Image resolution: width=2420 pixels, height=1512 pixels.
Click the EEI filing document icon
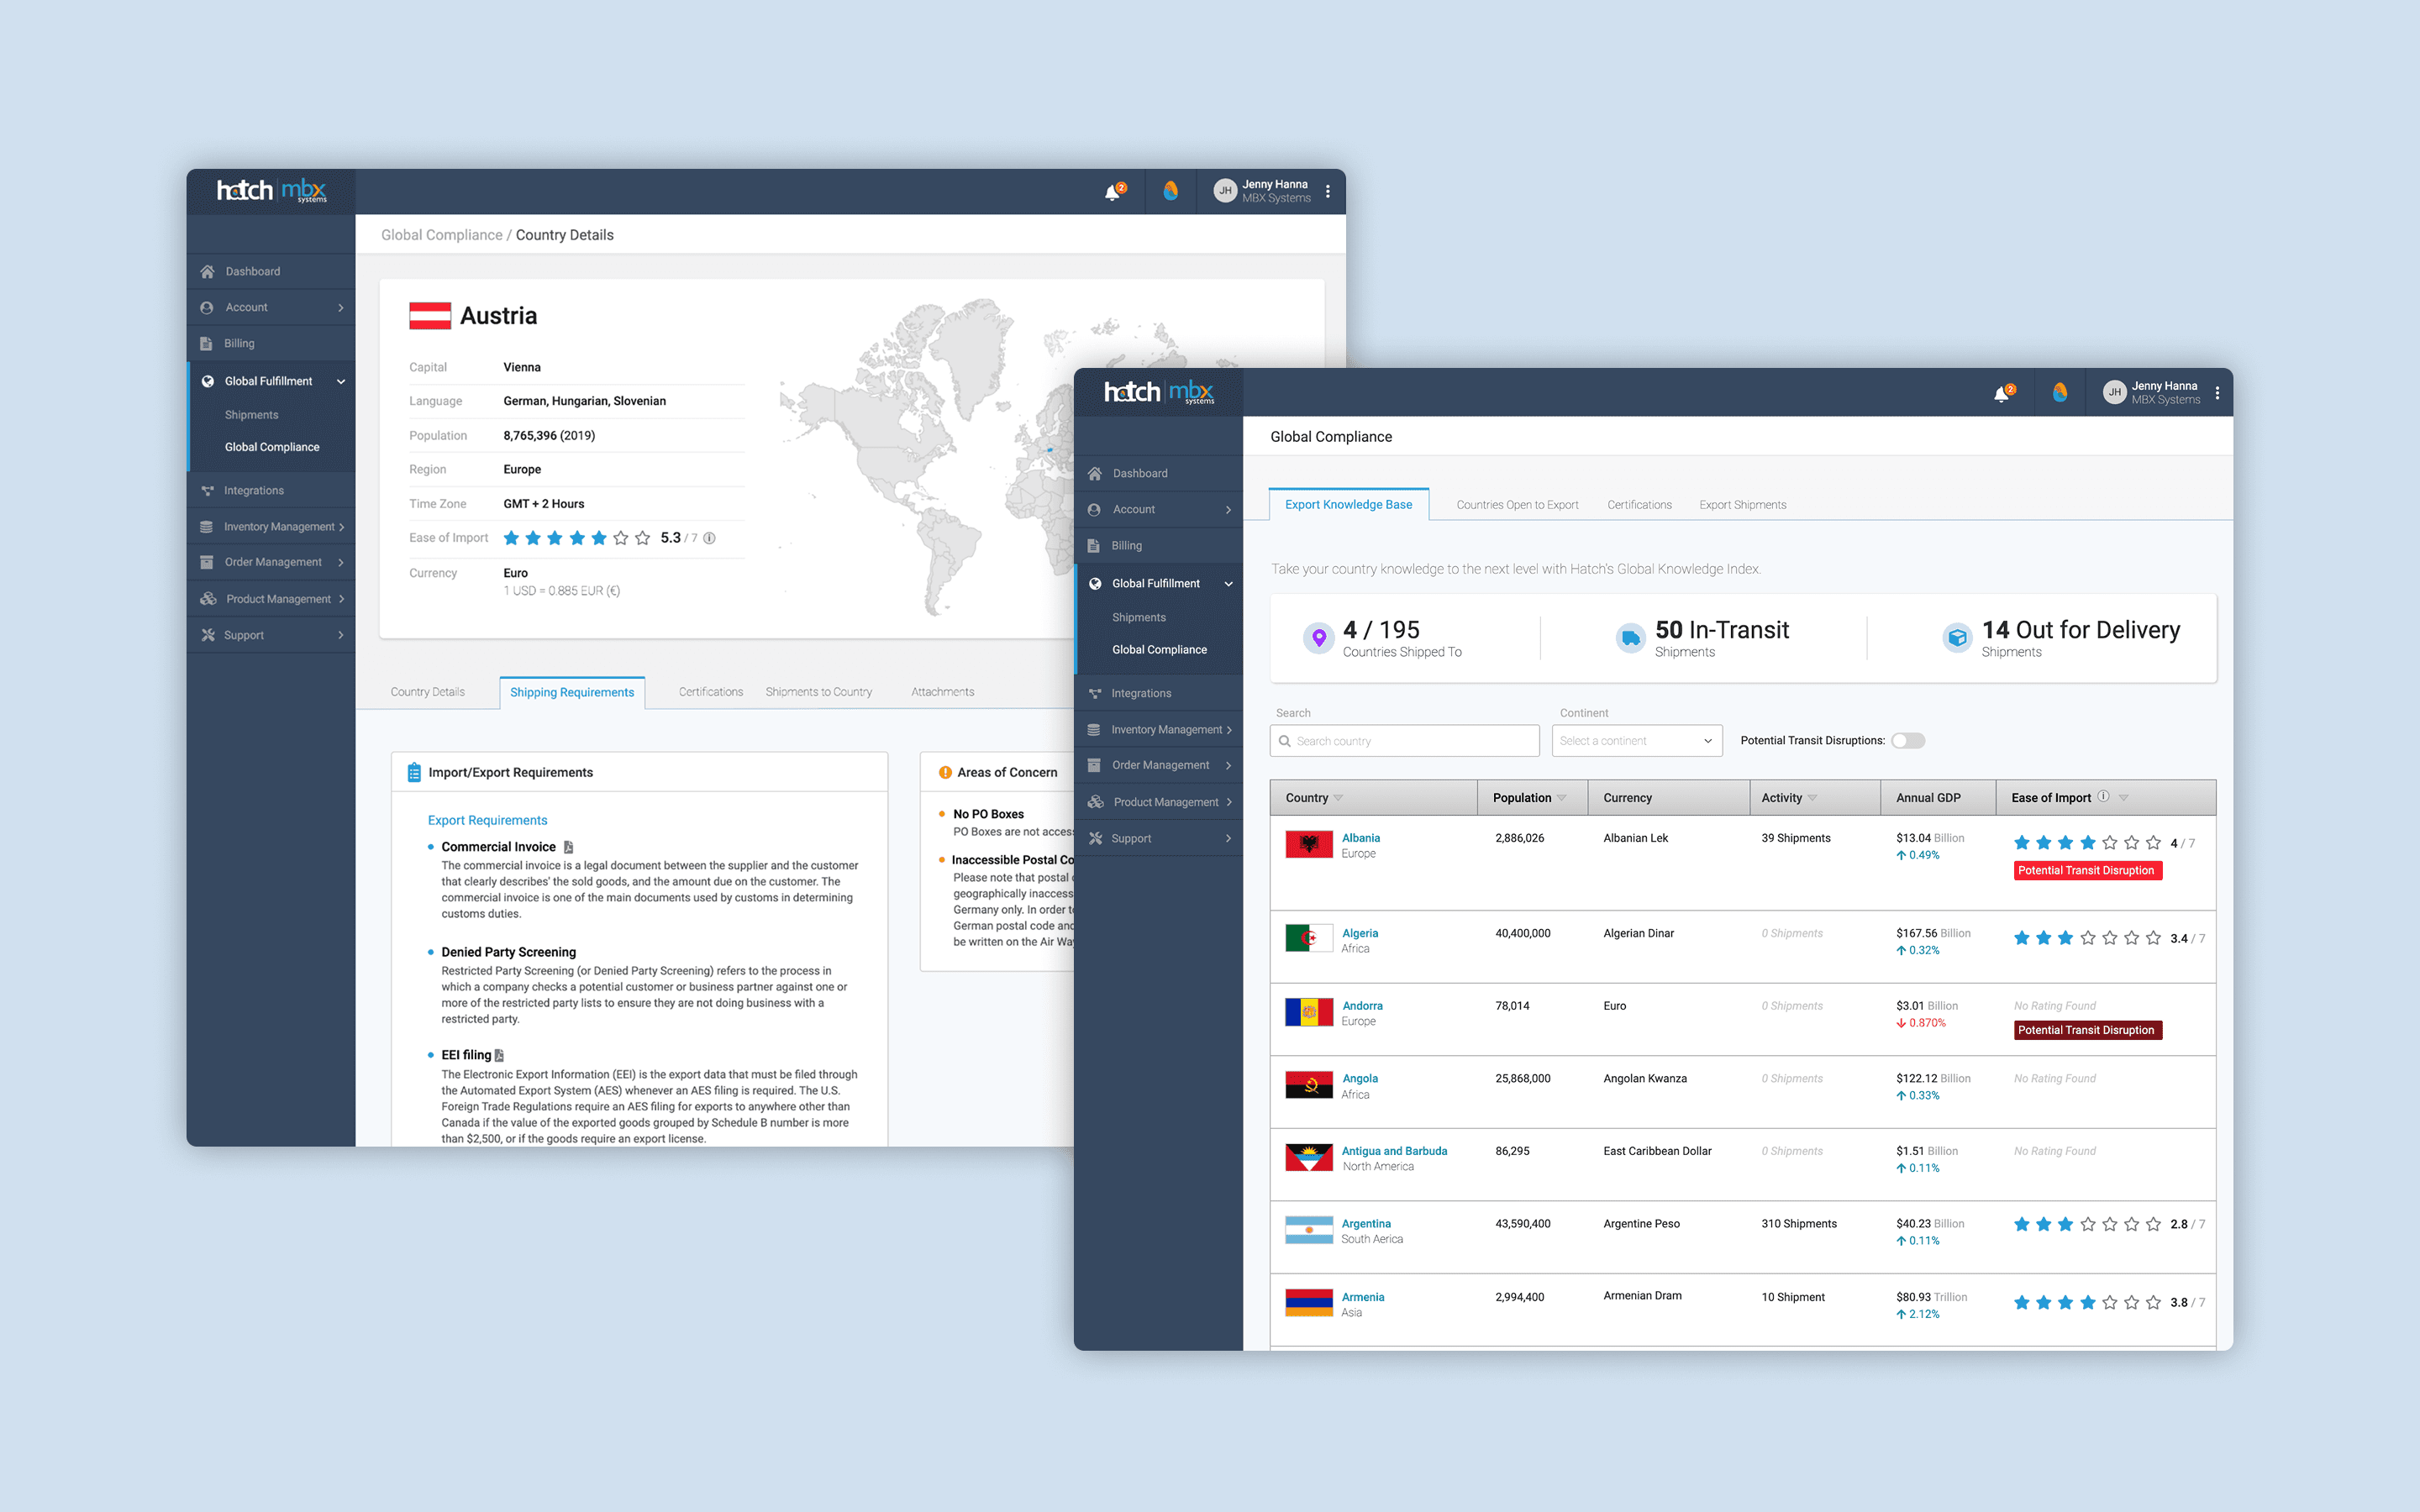point(499,1055)
